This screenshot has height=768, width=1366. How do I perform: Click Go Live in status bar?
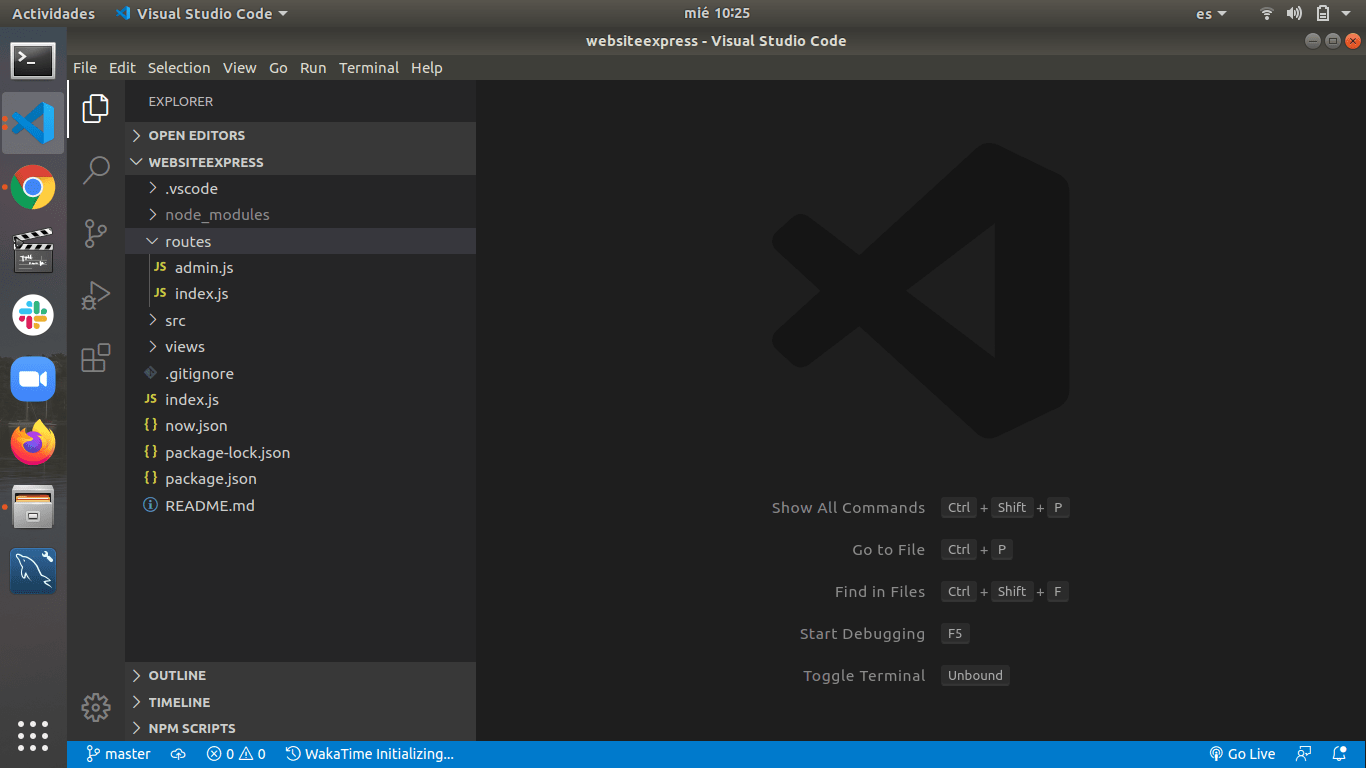click(1242, 754)
